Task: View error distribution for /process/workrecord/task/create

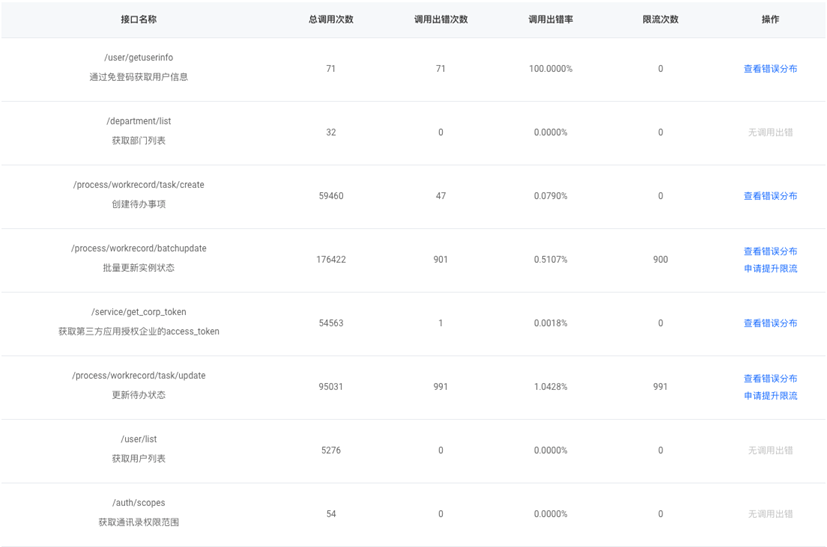Action: 770,196
